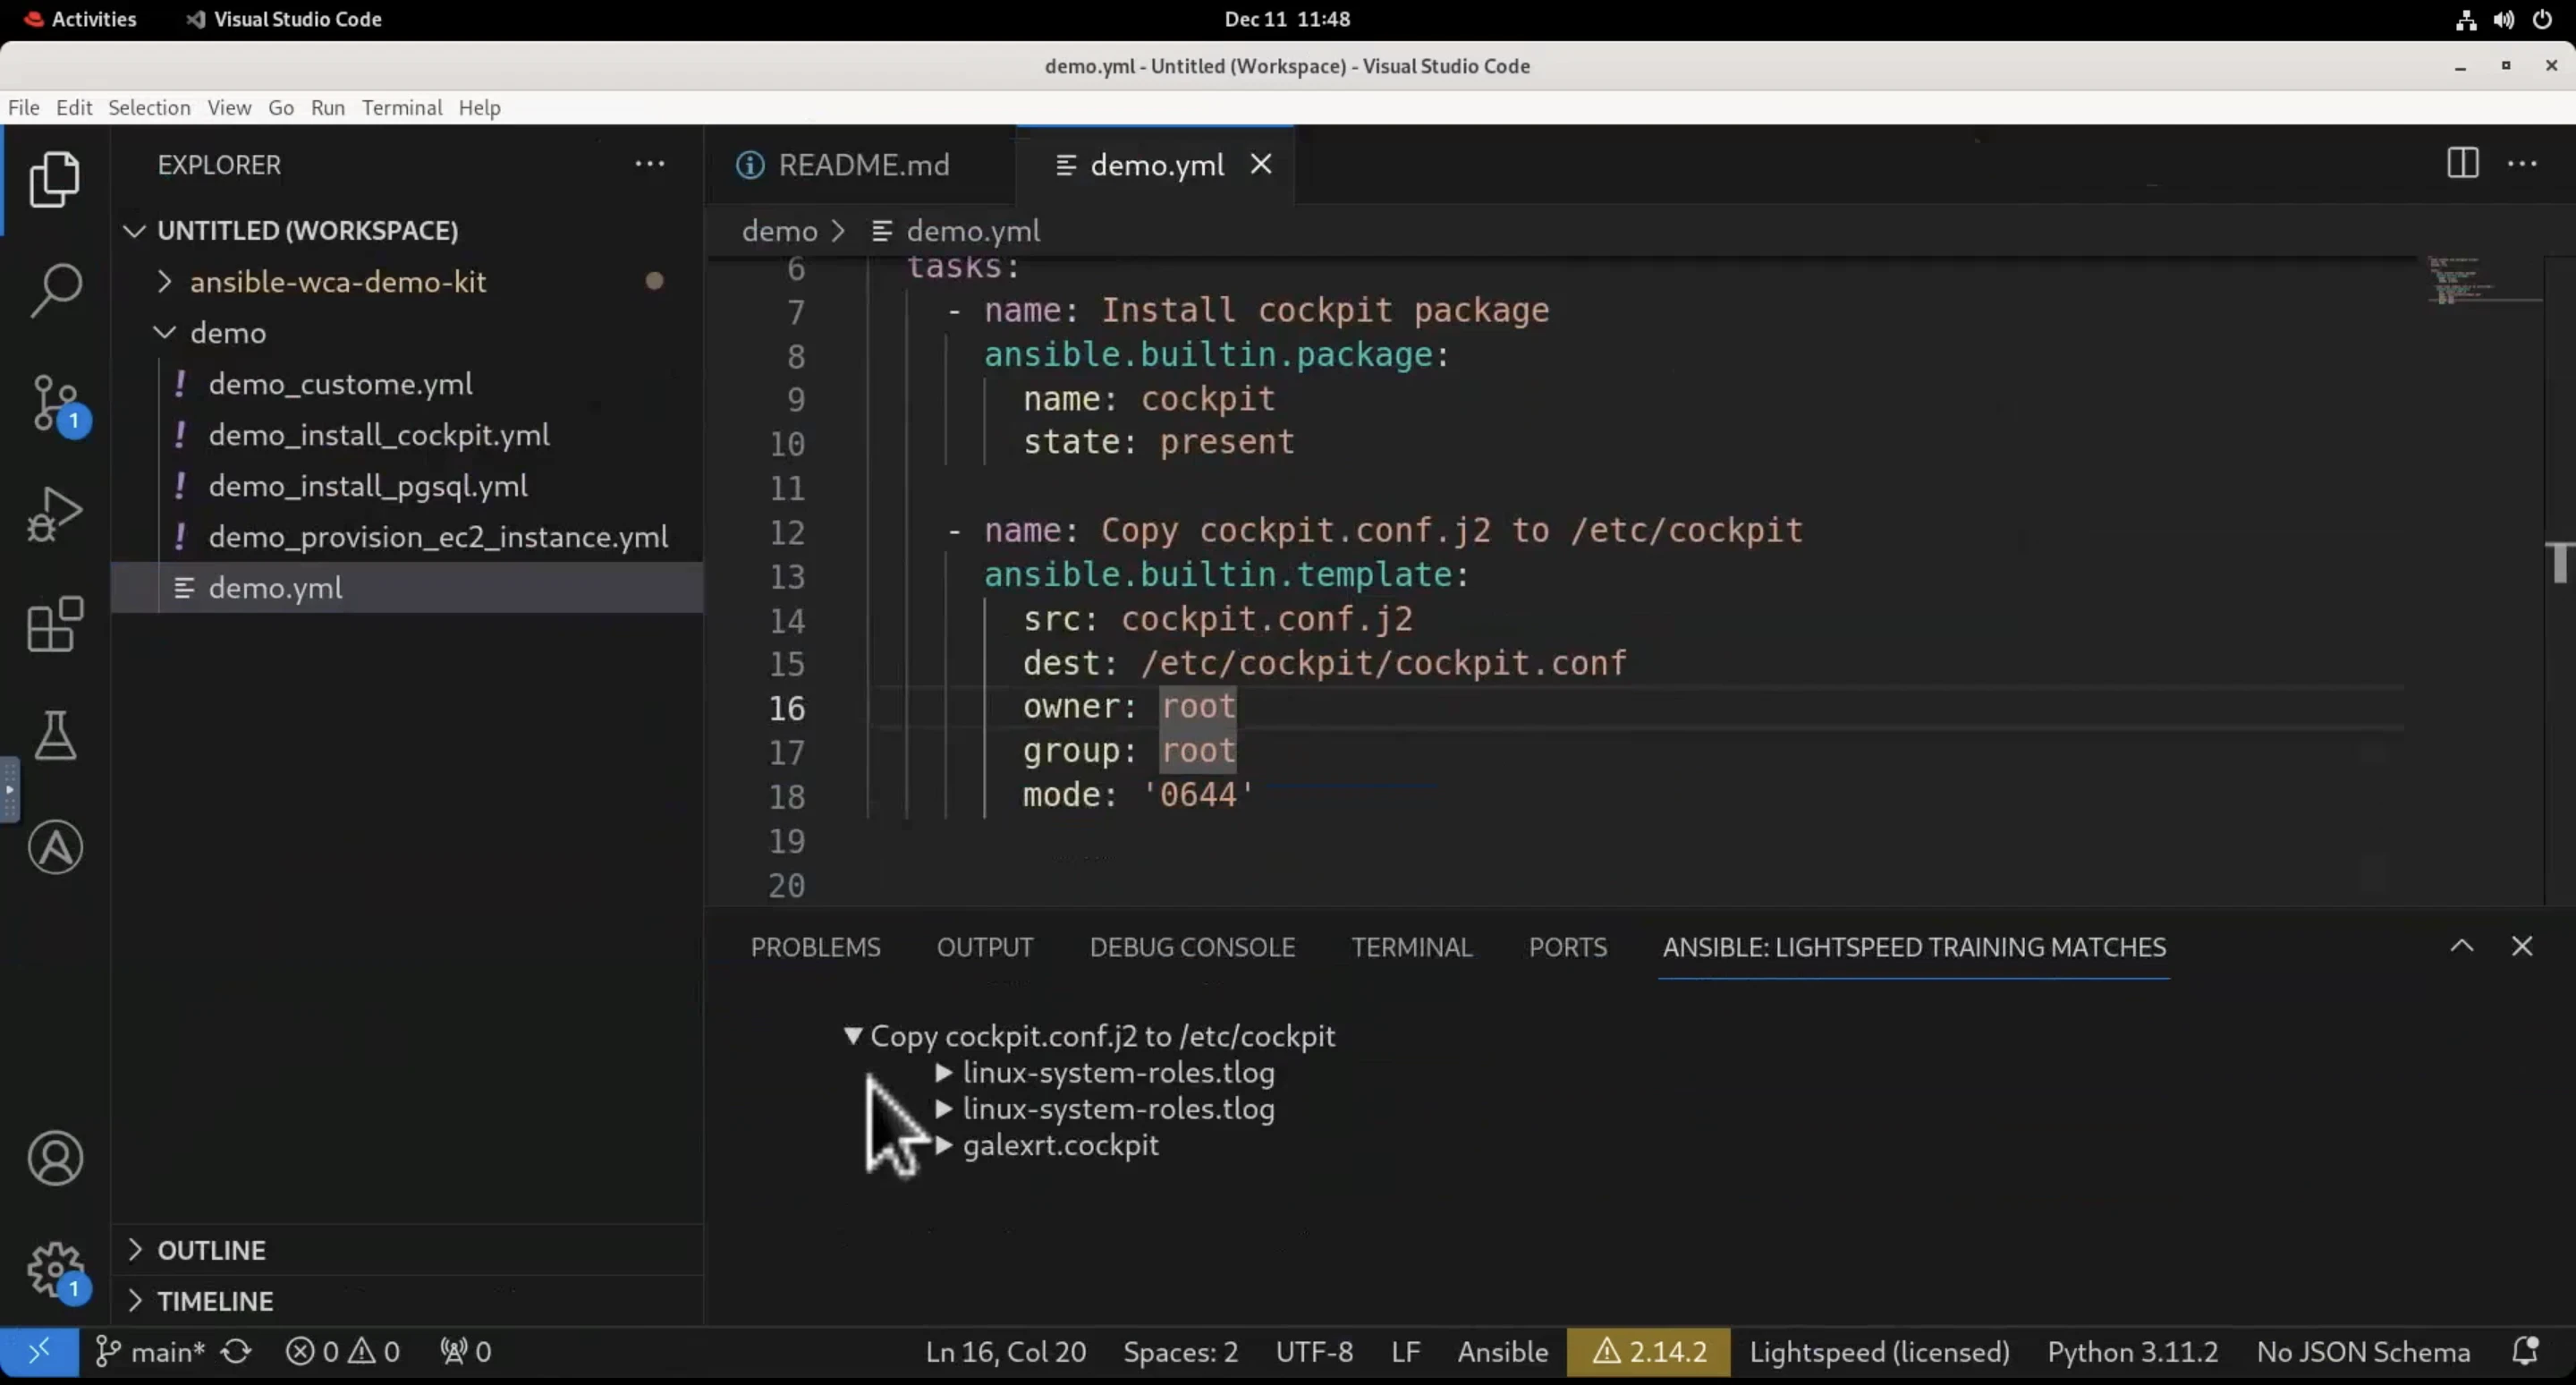The image size is (2576, 1385).
Task: Open demo_custome.yml file
Action: 407,384
